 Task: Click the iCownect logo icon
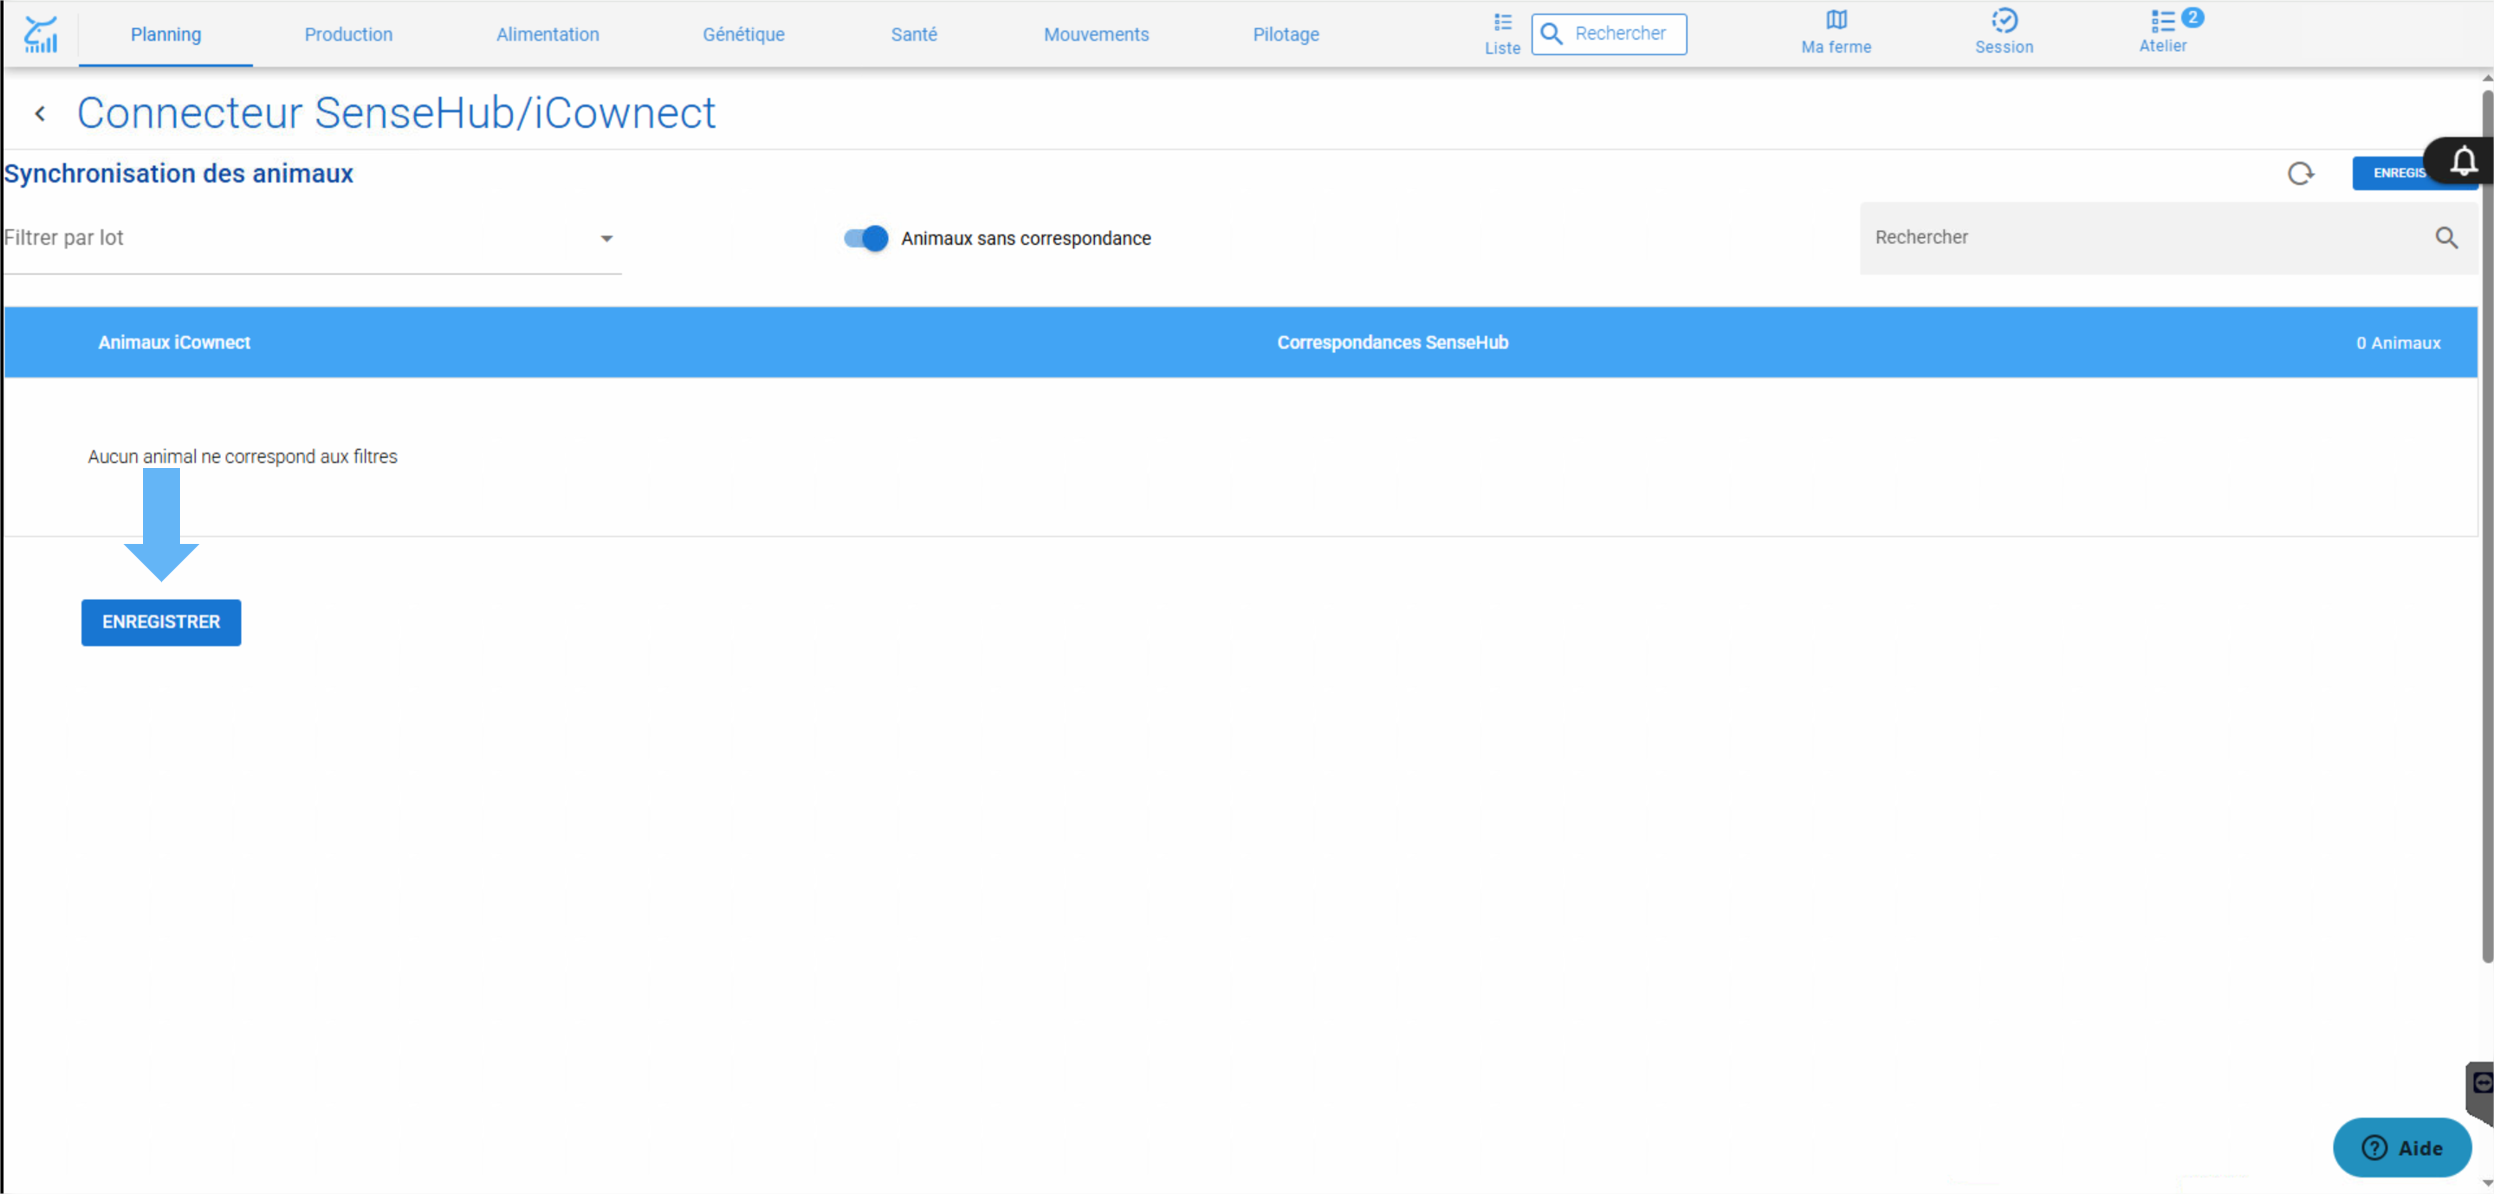tap(41, 34)
